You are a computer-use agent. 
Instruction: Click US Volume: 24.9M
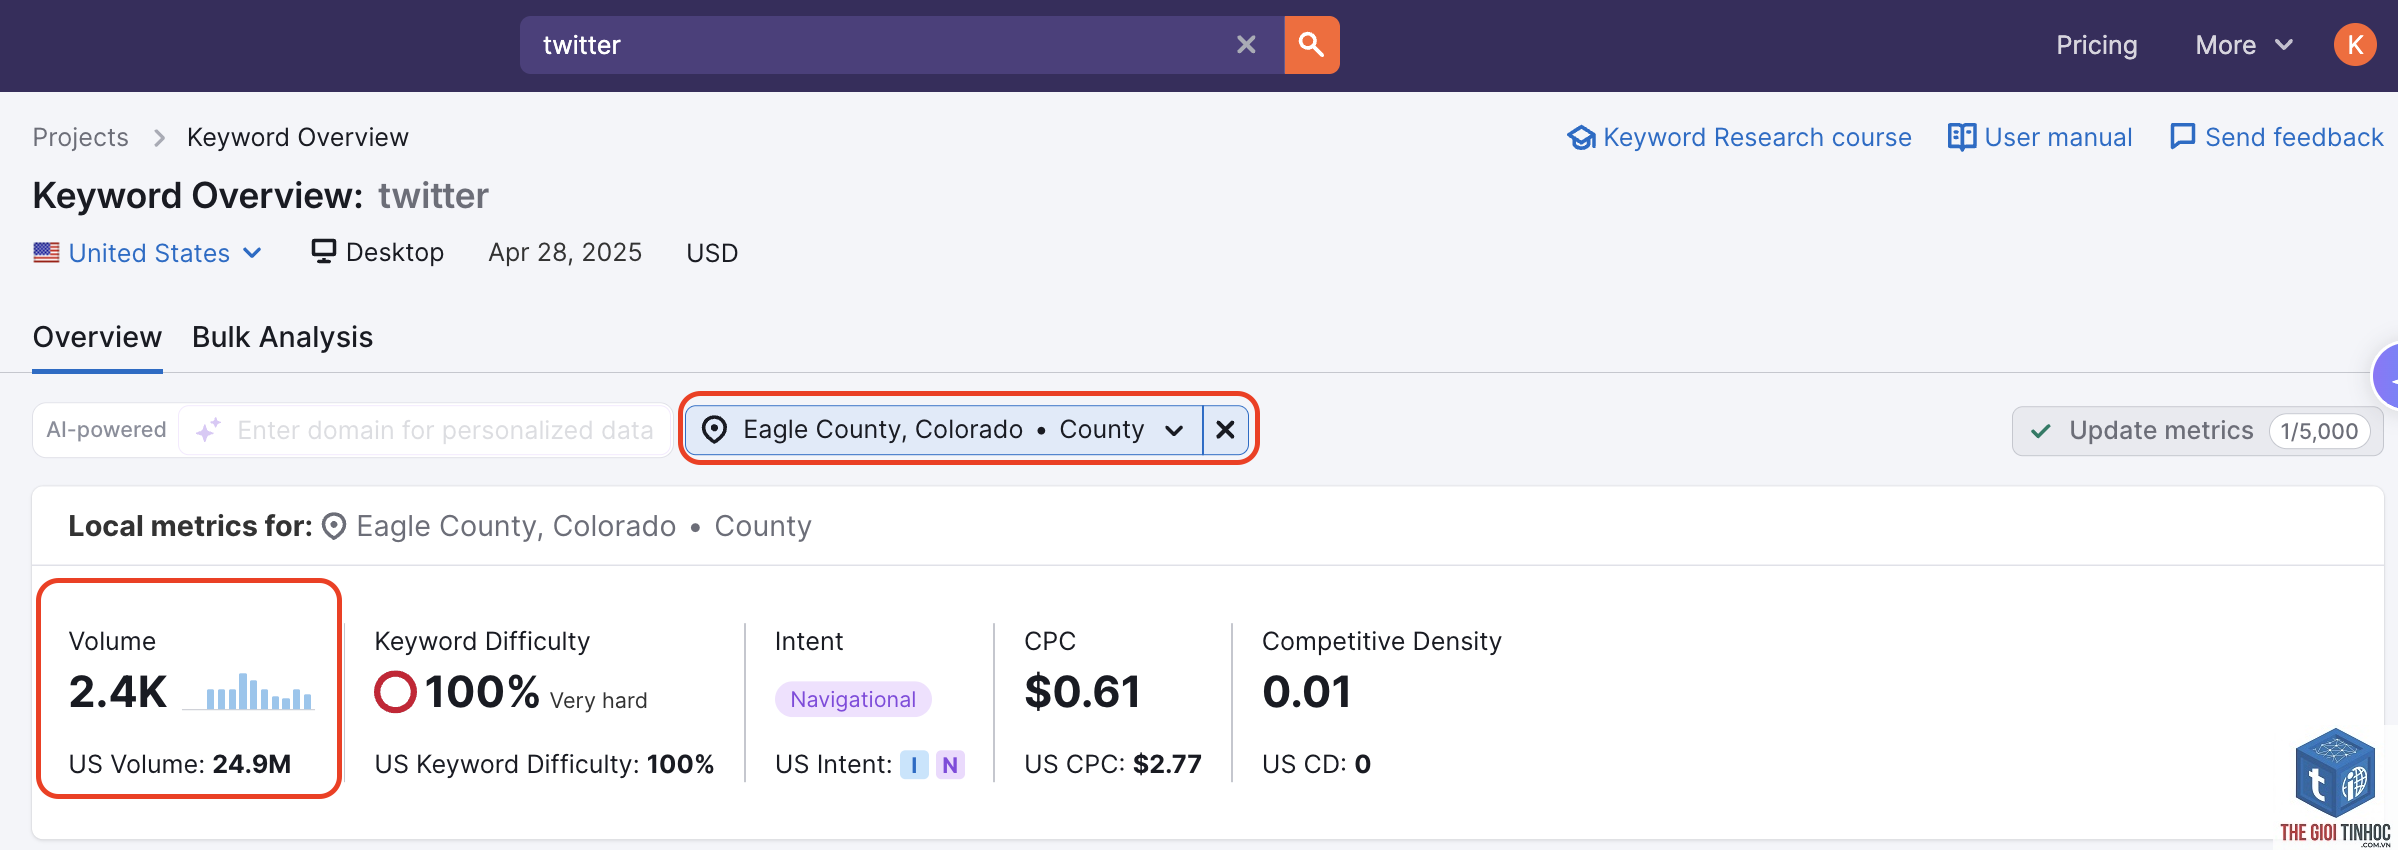[180, 764]
